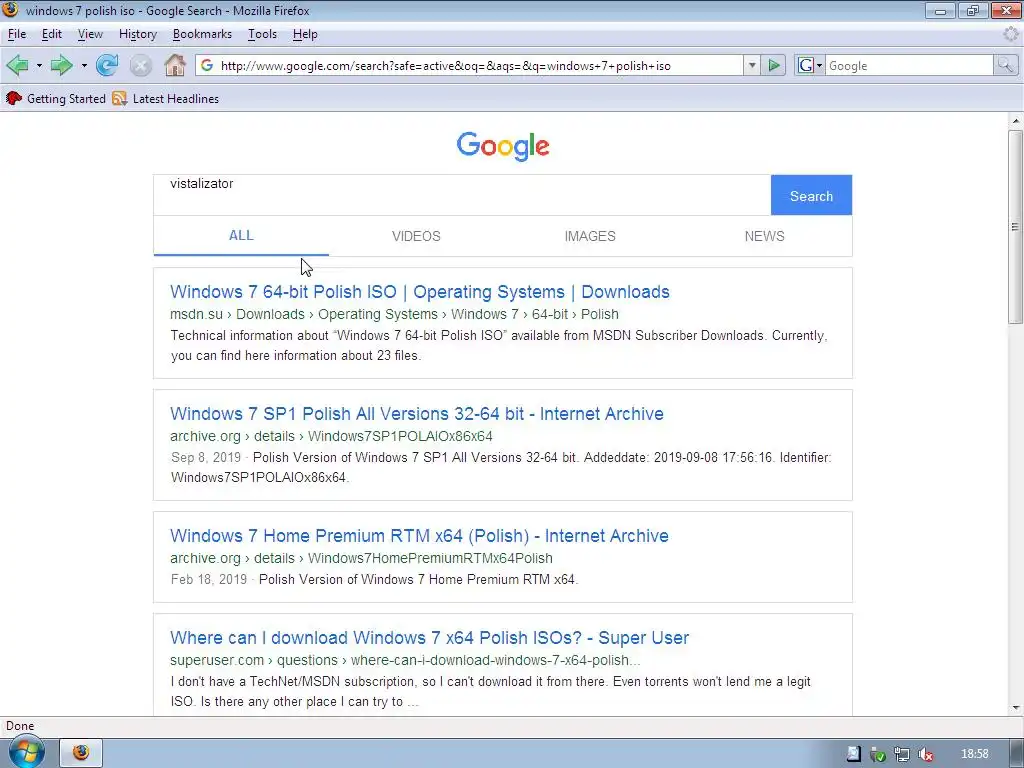Open the File menu

[17, 34]
